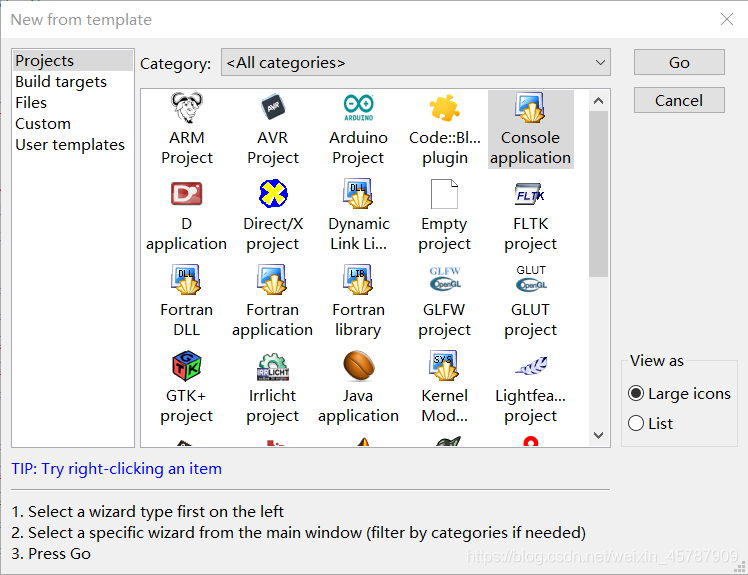748x575 pixels.
Task: Pick the GTK+ project cube icon
Action: click(187, 366)
